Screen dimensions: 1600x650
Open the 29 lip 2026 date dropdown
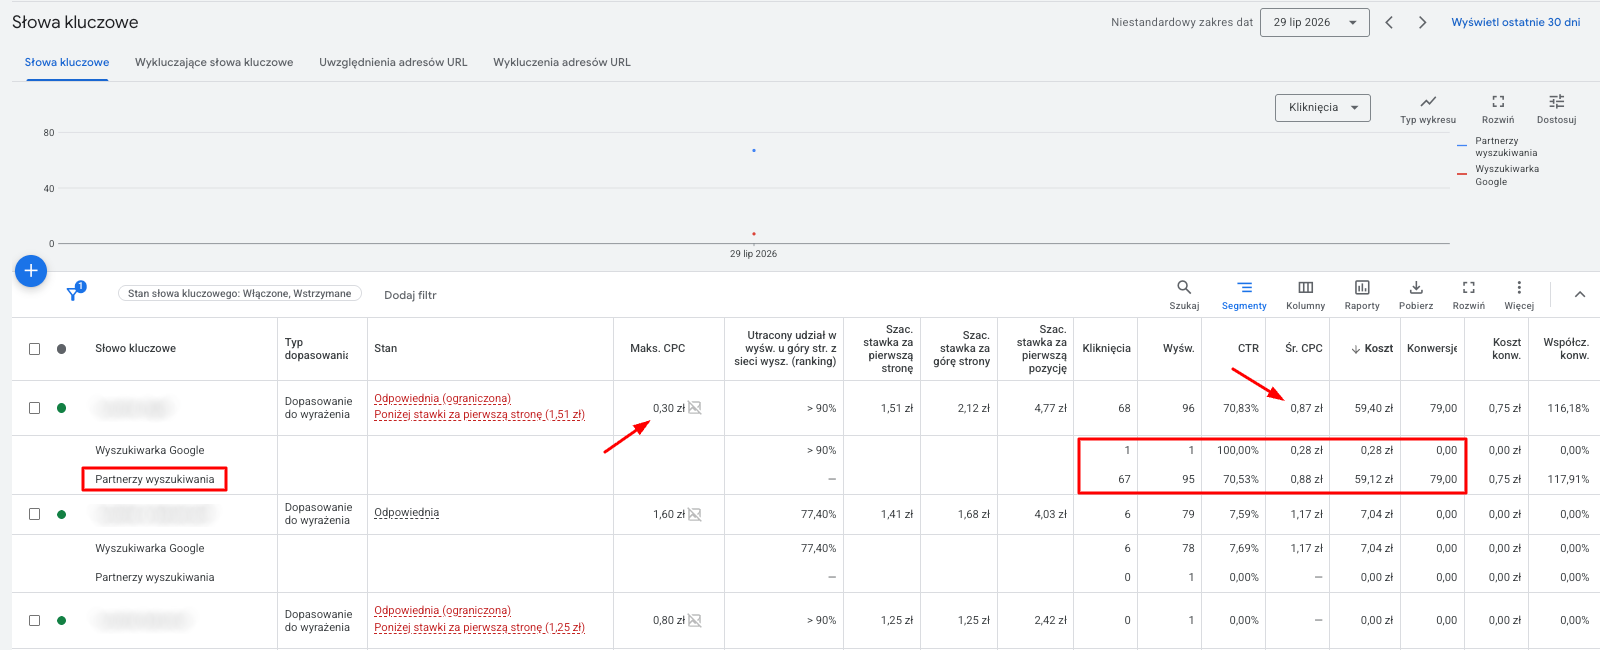1314,22
